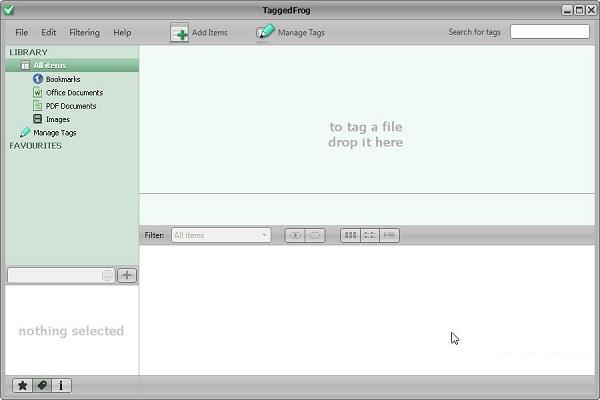This screenshot has width=600, height=400.
Task: Click Manage Tags toolbar label
Action: click(302, 33)
